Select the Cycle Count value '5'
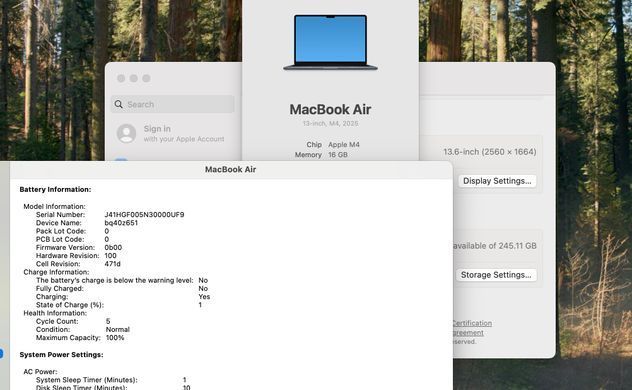632x390 pixels. click(x=108, y=321)
